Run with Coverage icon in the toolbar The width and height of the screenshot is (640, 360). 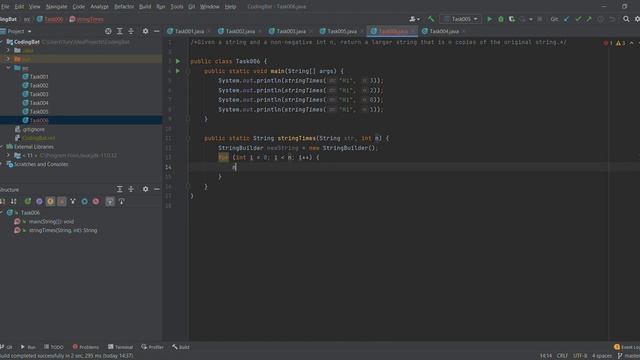(x=511, y=19)
